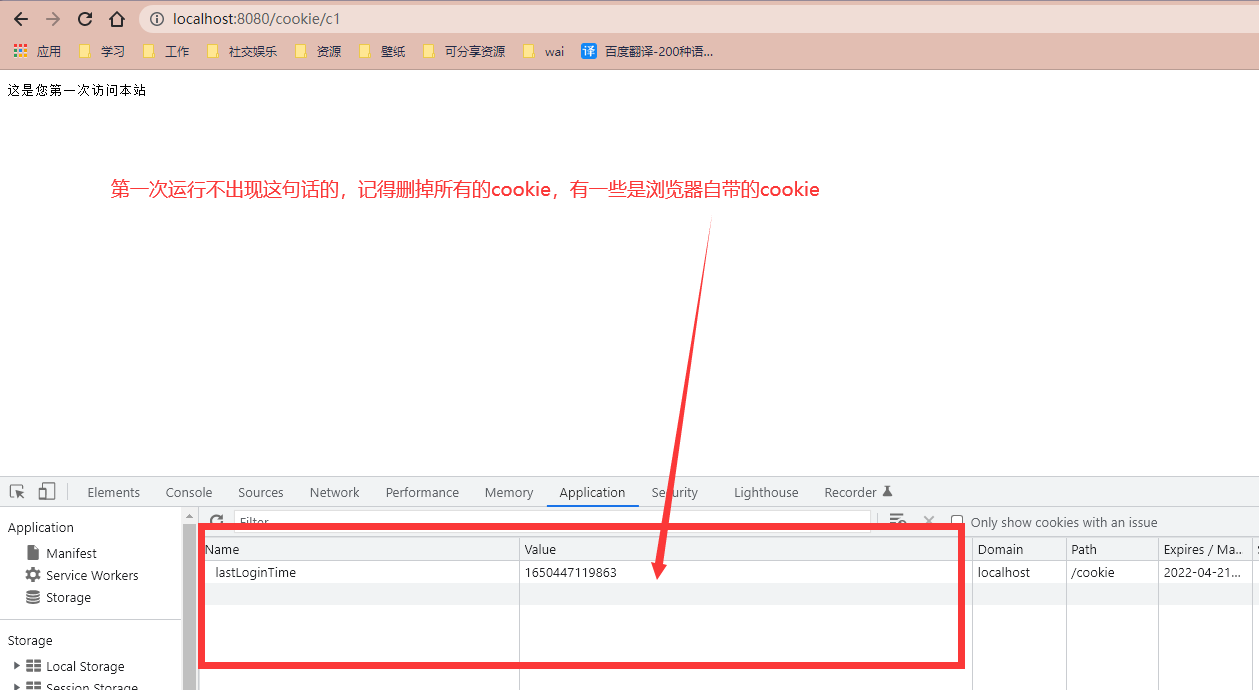Image resolution: width=1259 pixels, height=690 pixels.
Task: Switch to the Network tab
Action: 334,492
